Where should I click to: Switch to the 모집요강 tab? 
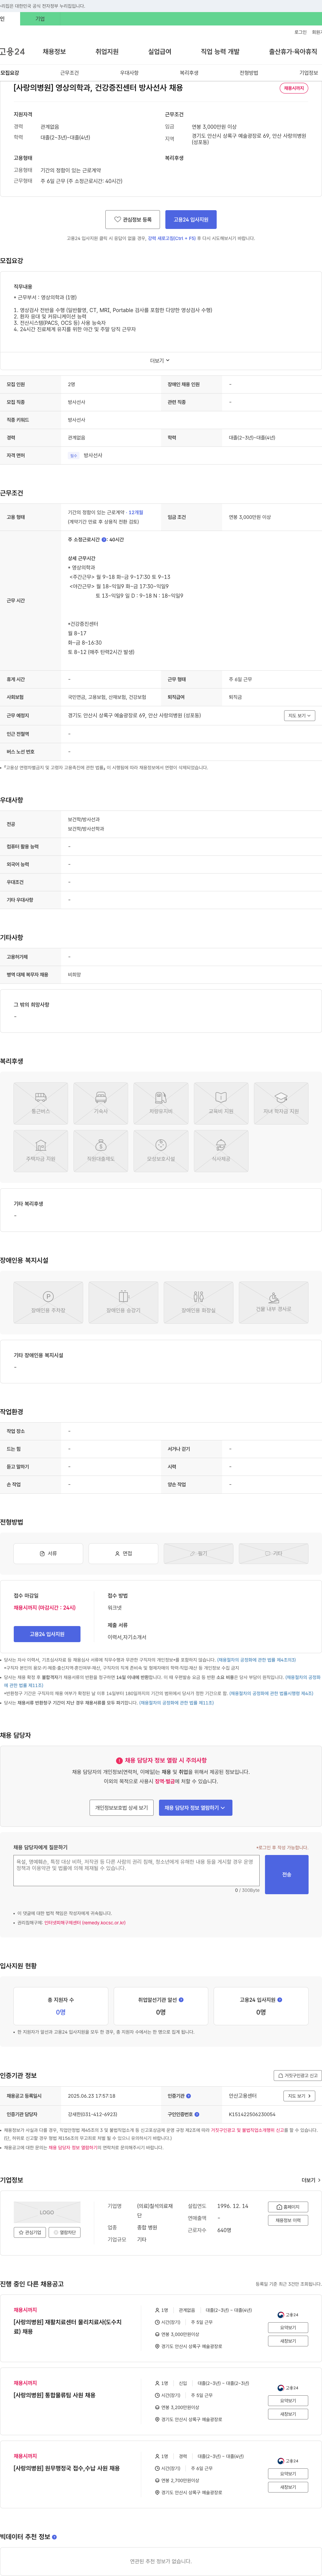[x=10, y=73]
